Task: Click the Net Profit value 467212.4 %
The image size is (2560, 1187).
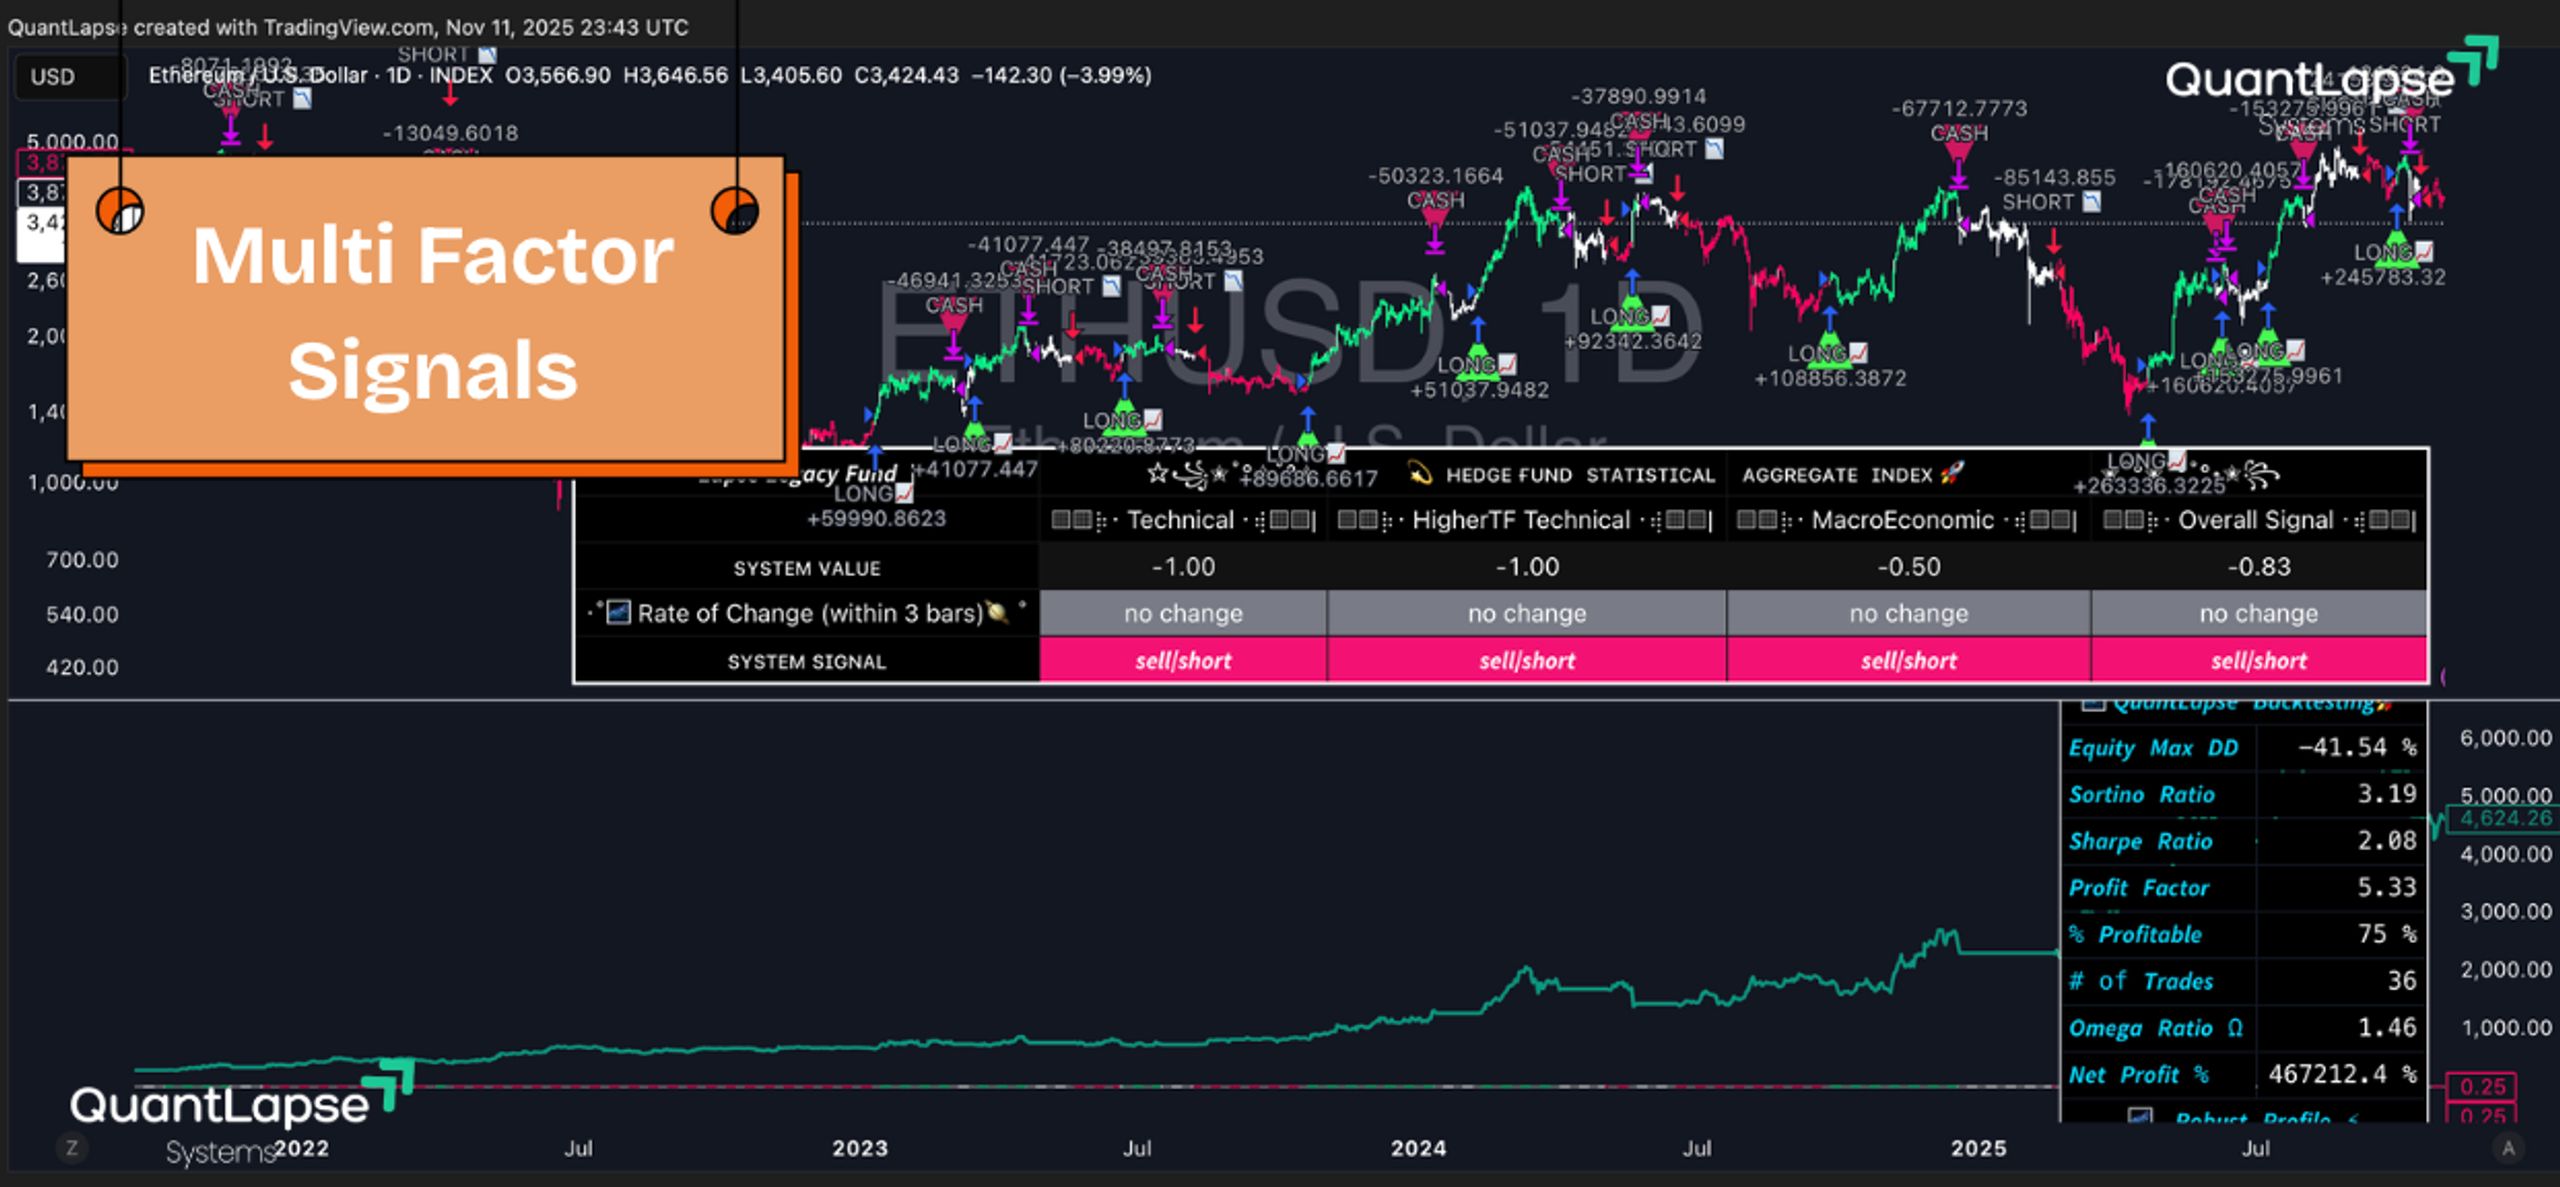Action: (2342, 1074)
